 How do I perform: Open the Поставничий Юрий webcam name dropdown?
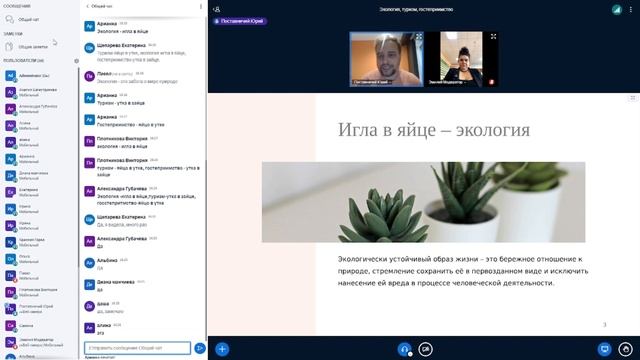point(372,82)
